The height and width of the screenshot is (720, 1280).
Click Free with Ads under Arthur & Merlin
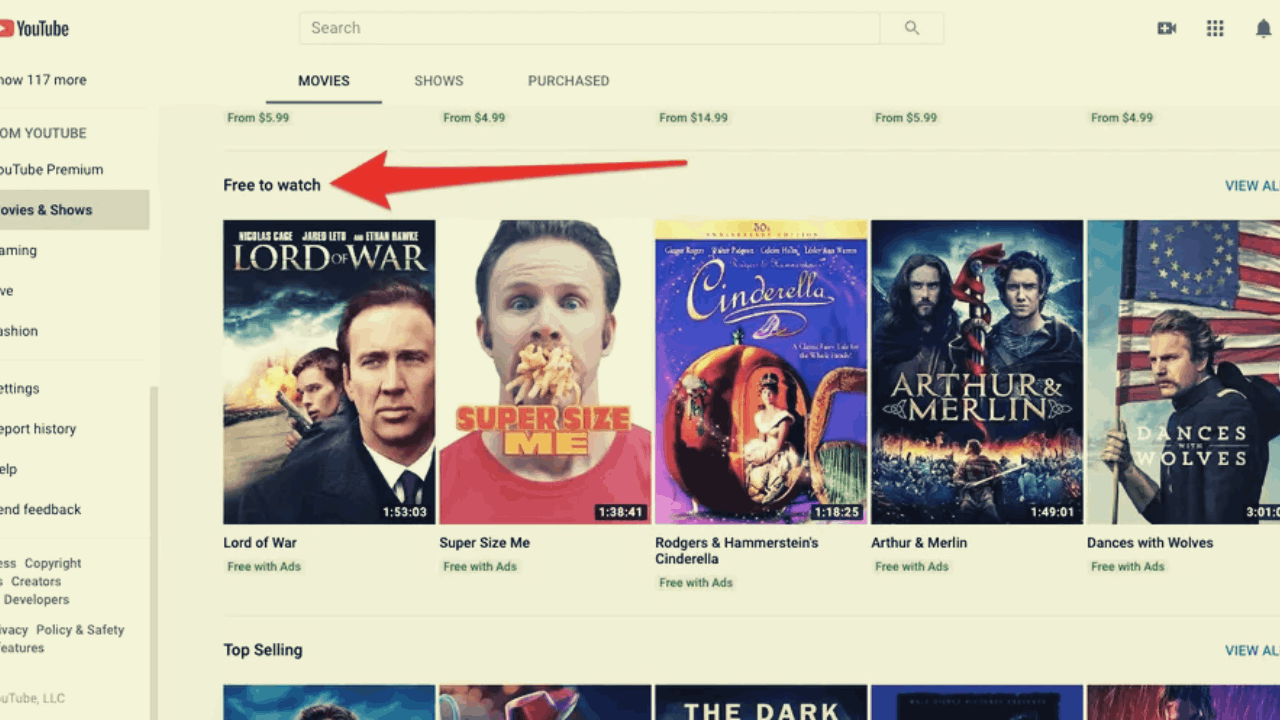[912, 567]
